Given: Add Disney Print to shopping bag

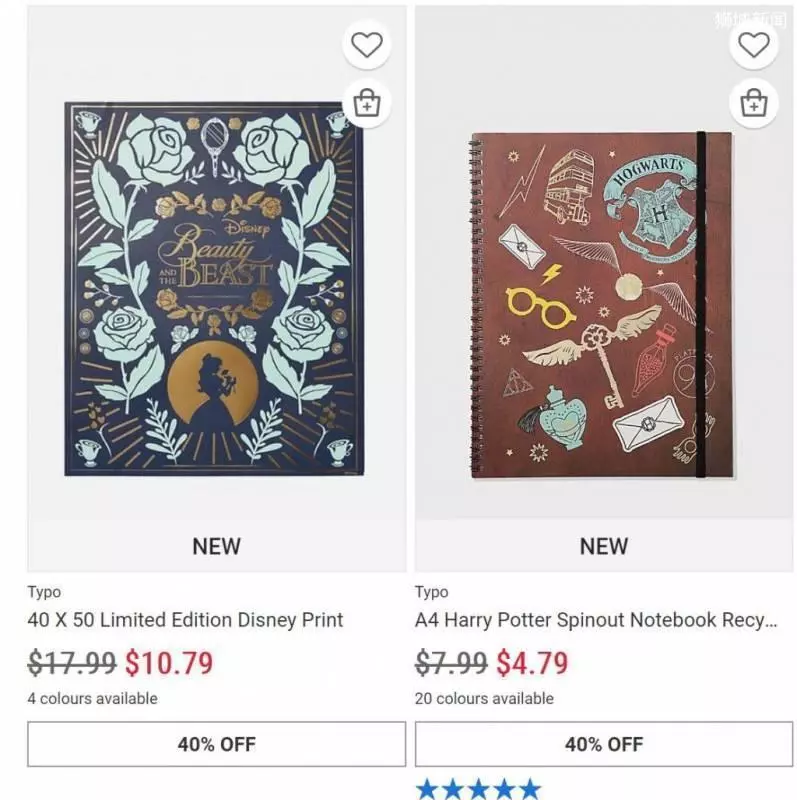Looking at the screenshot, I should point(367,104).
